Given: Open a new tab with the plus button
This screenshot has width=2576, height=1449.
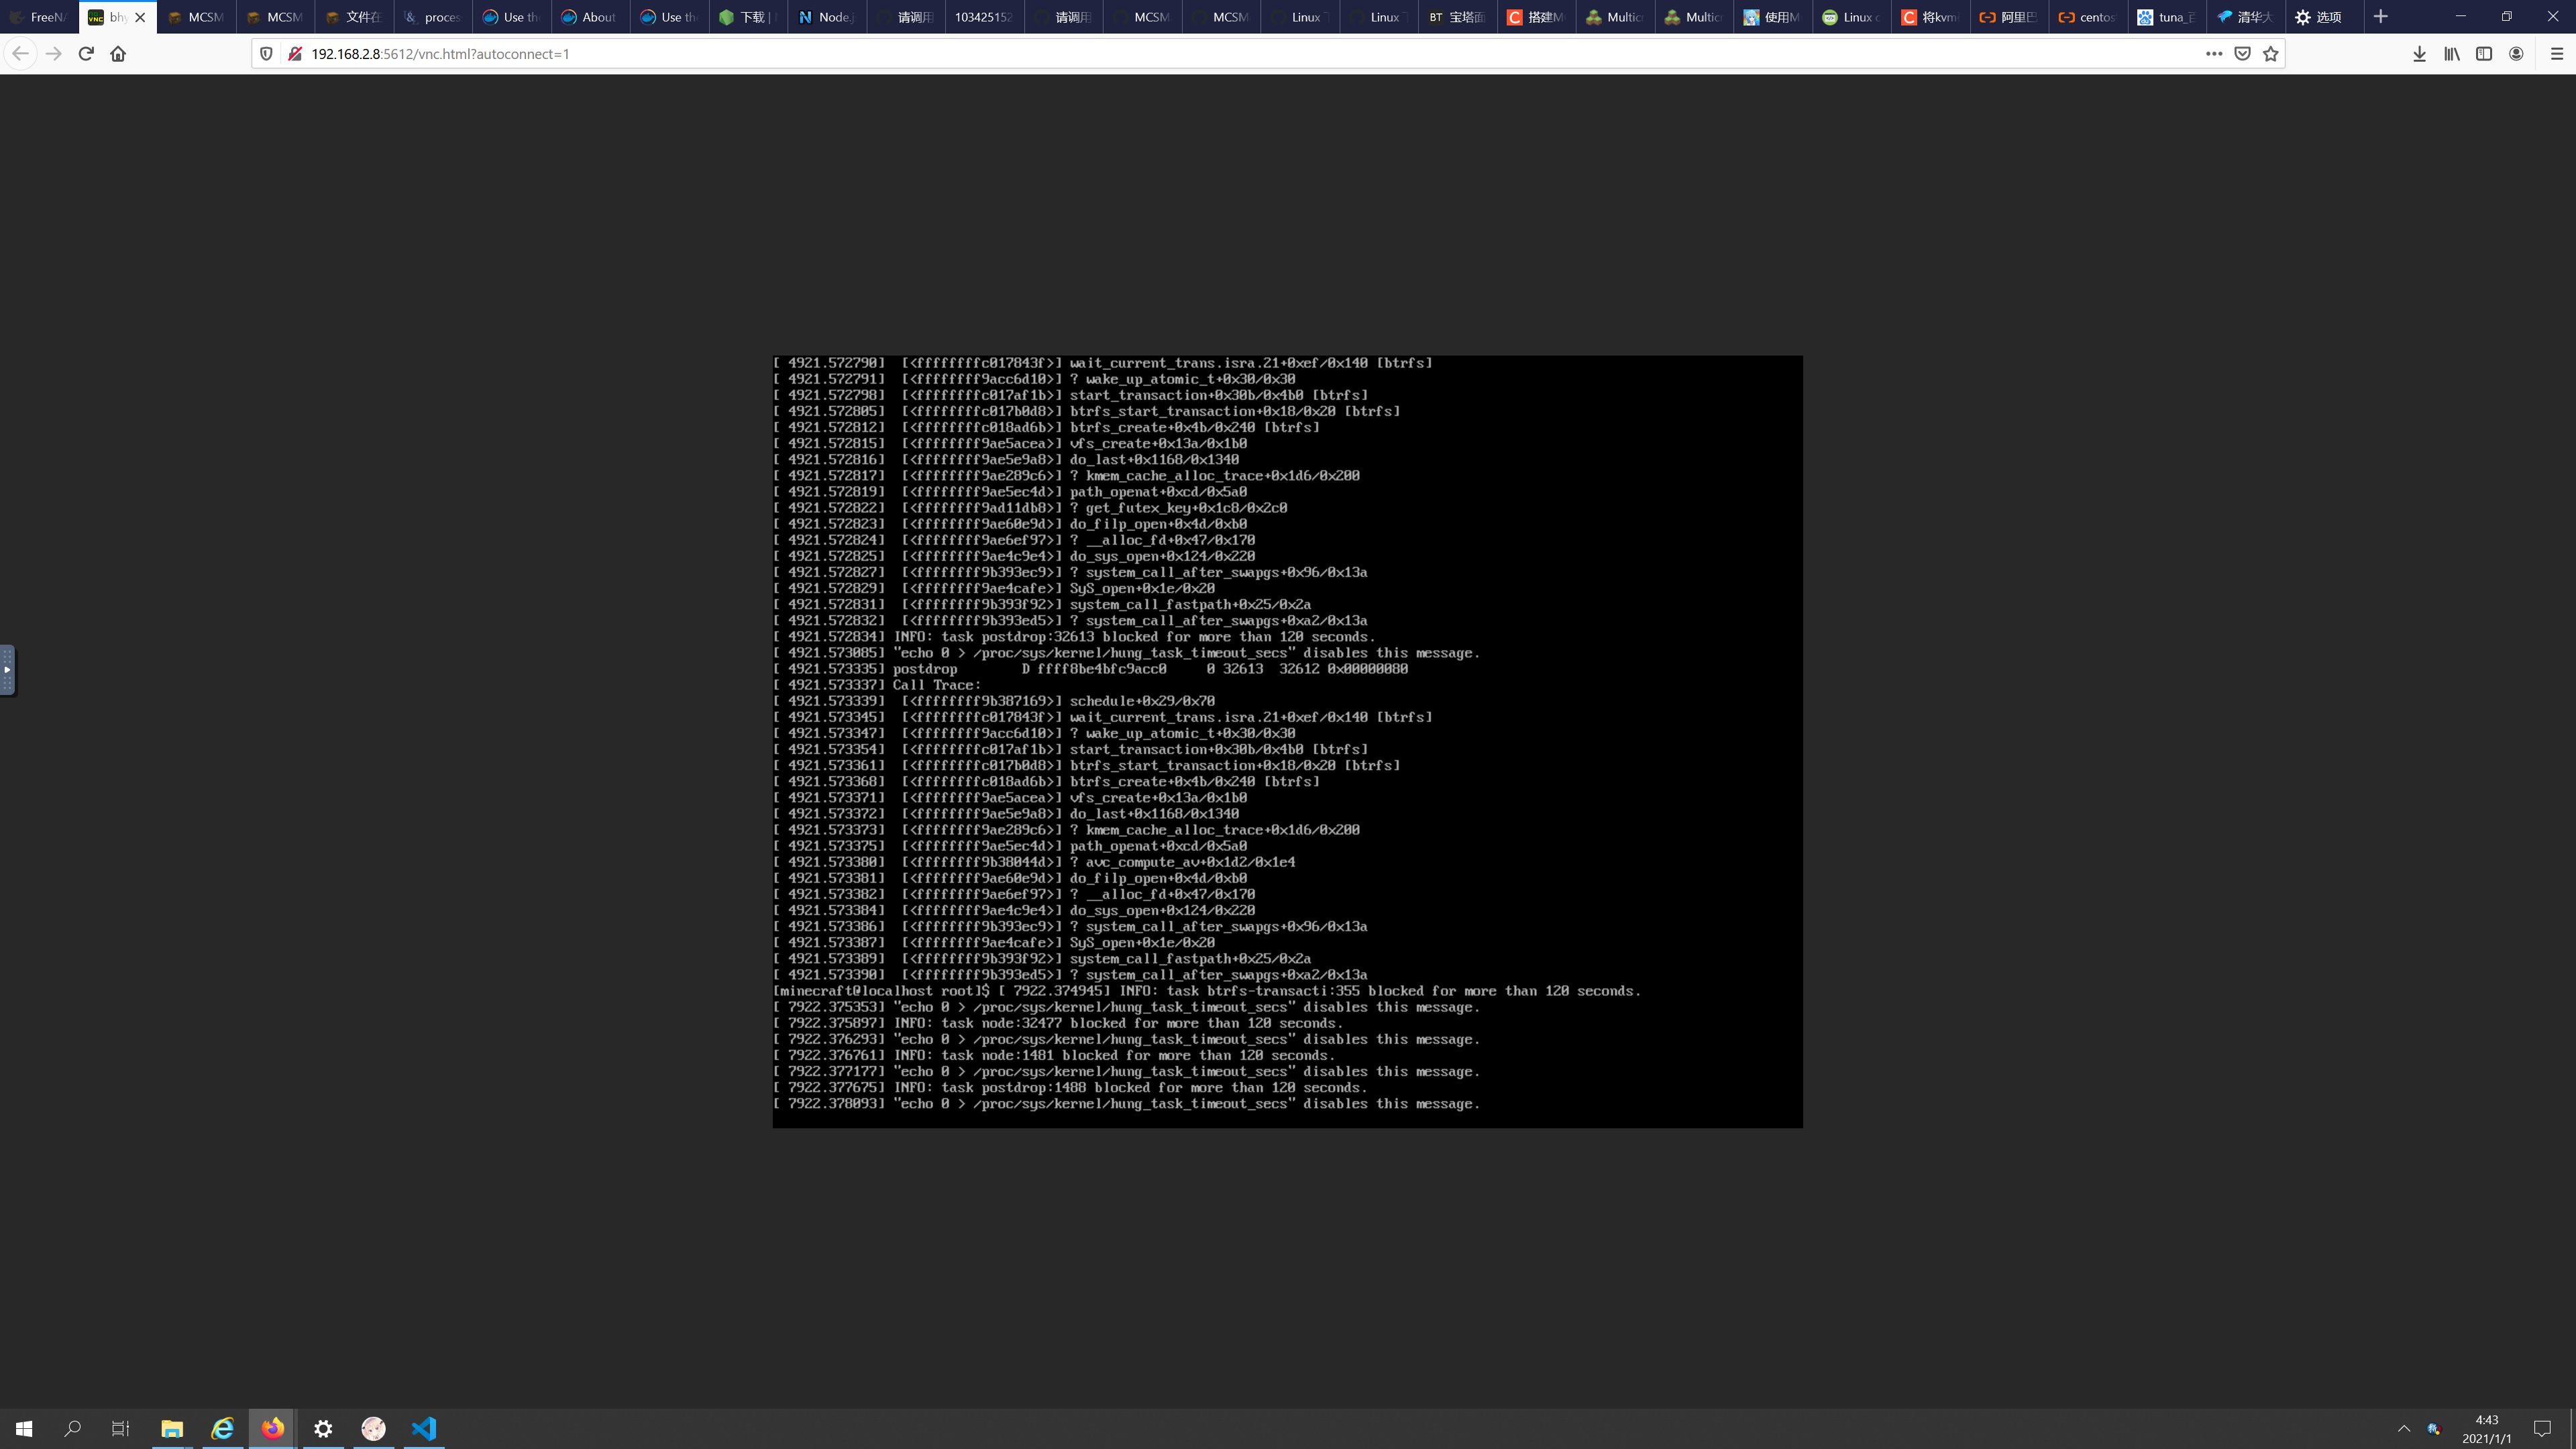Looking at the screenshot, I should click(2380, 17).
